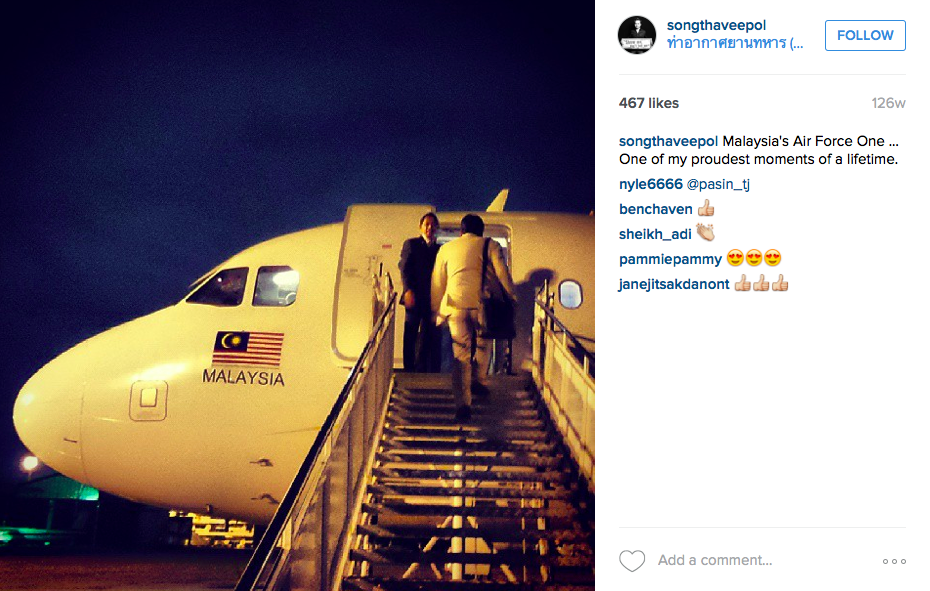Image resolution: width=930 pixels, height=591 pixels.
Task: Open the songthaveepol username in the header
Action: pos(716,25)
